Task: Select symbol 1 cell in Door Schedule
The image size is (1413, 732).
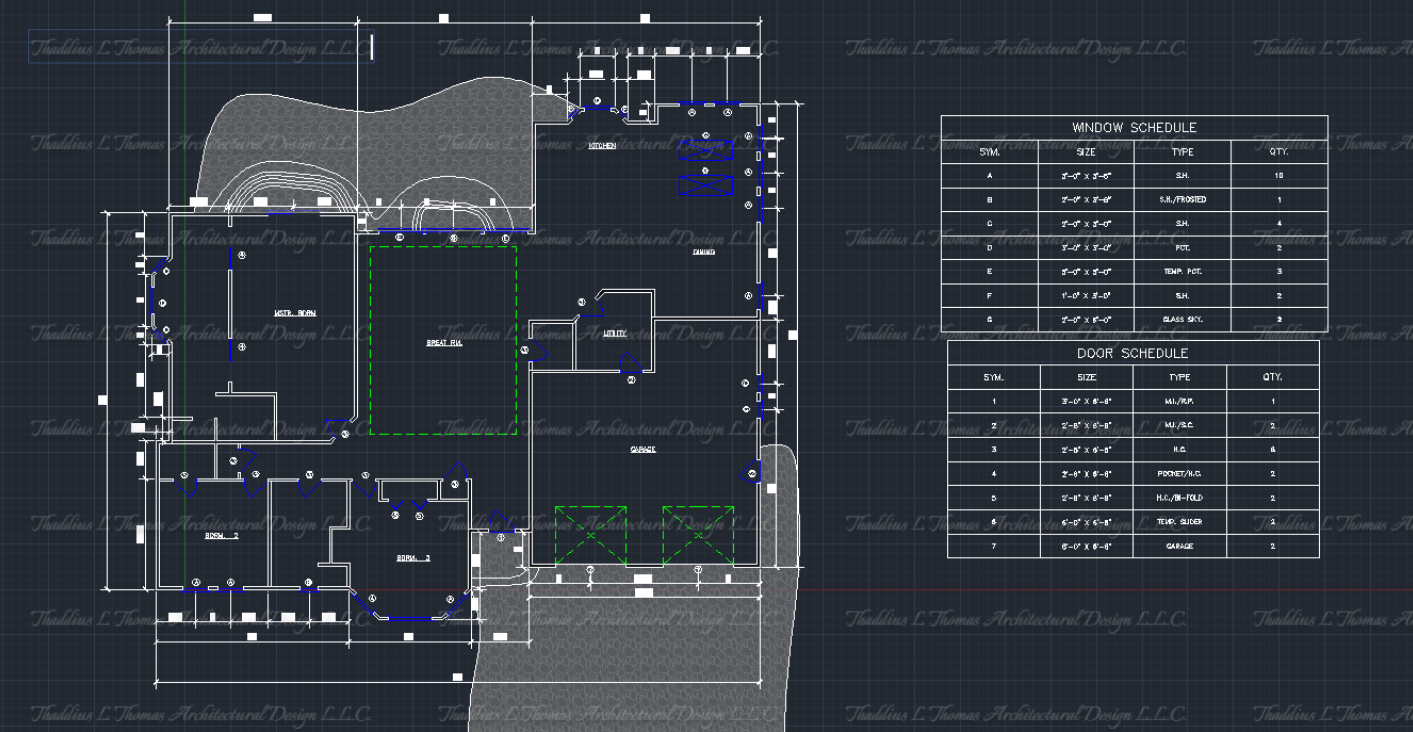Action: [x=993, y=402]
